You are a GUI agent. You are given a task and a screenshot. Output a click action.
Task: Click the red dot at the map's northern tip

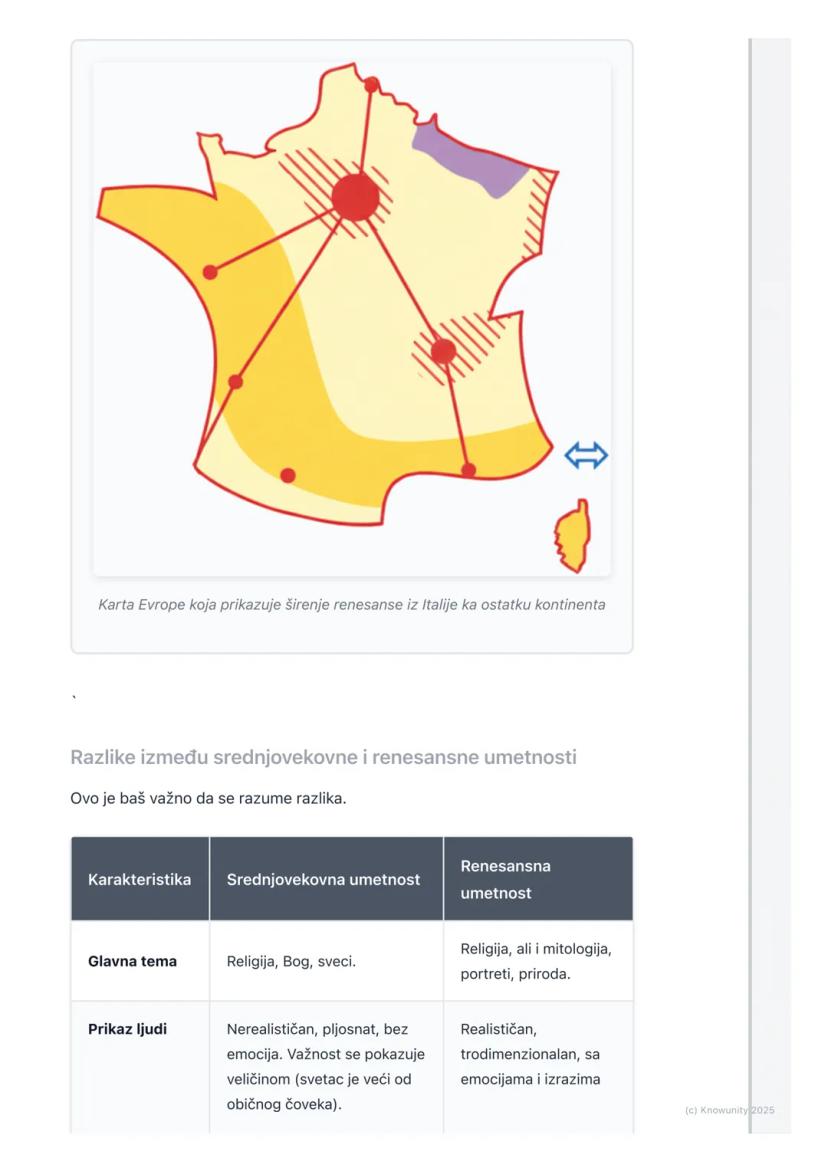(x=372, y=85)
